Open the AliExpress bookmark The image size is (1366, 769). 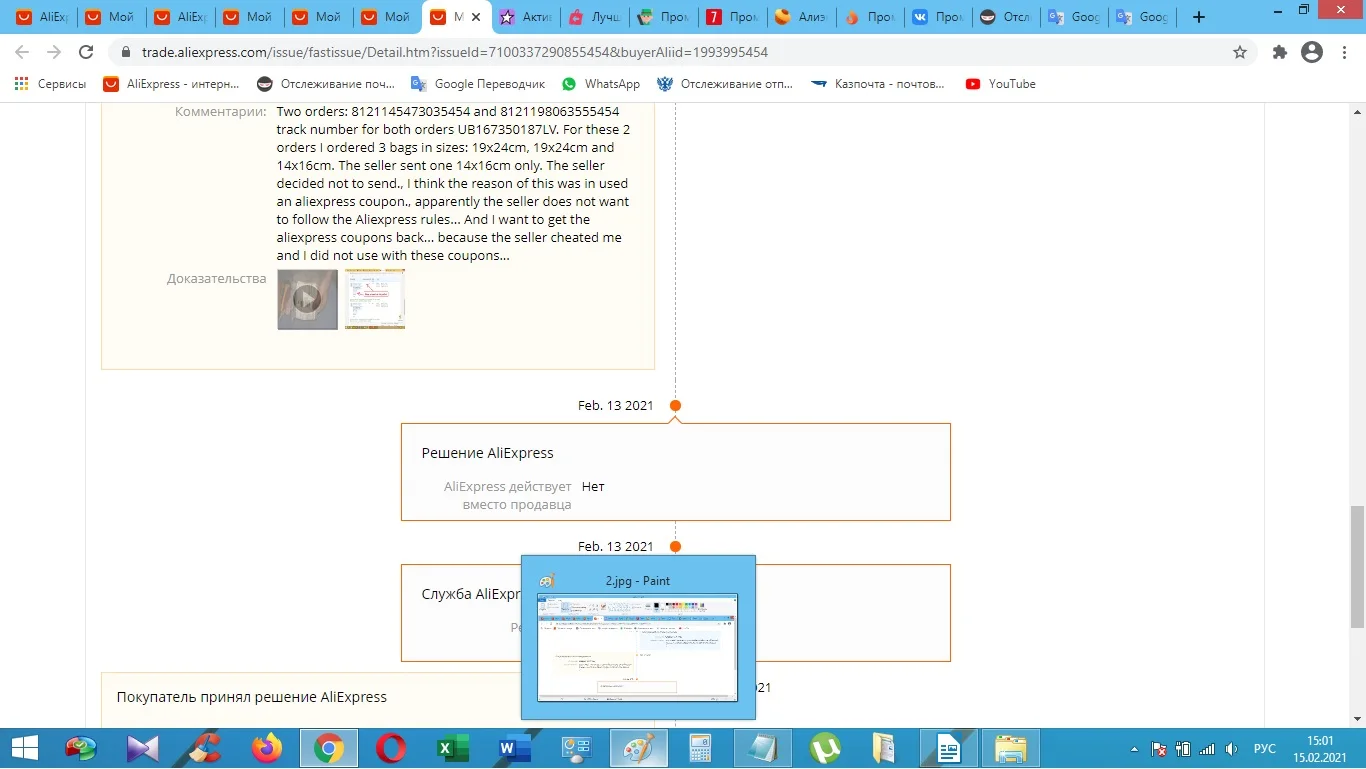point(172,84)
